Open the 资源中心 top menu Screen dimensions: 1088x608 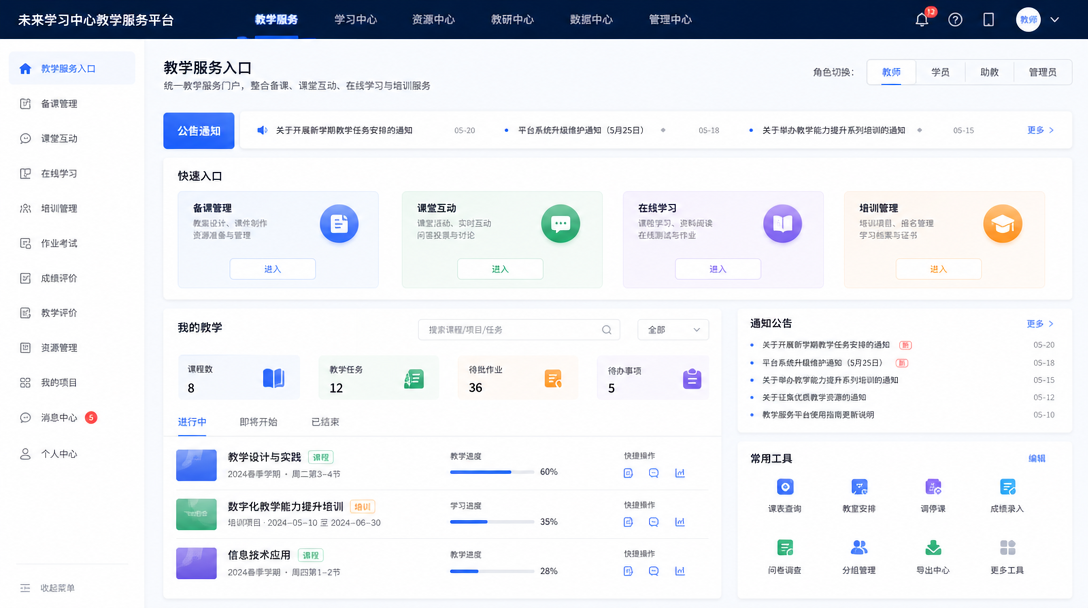point(434,19)
